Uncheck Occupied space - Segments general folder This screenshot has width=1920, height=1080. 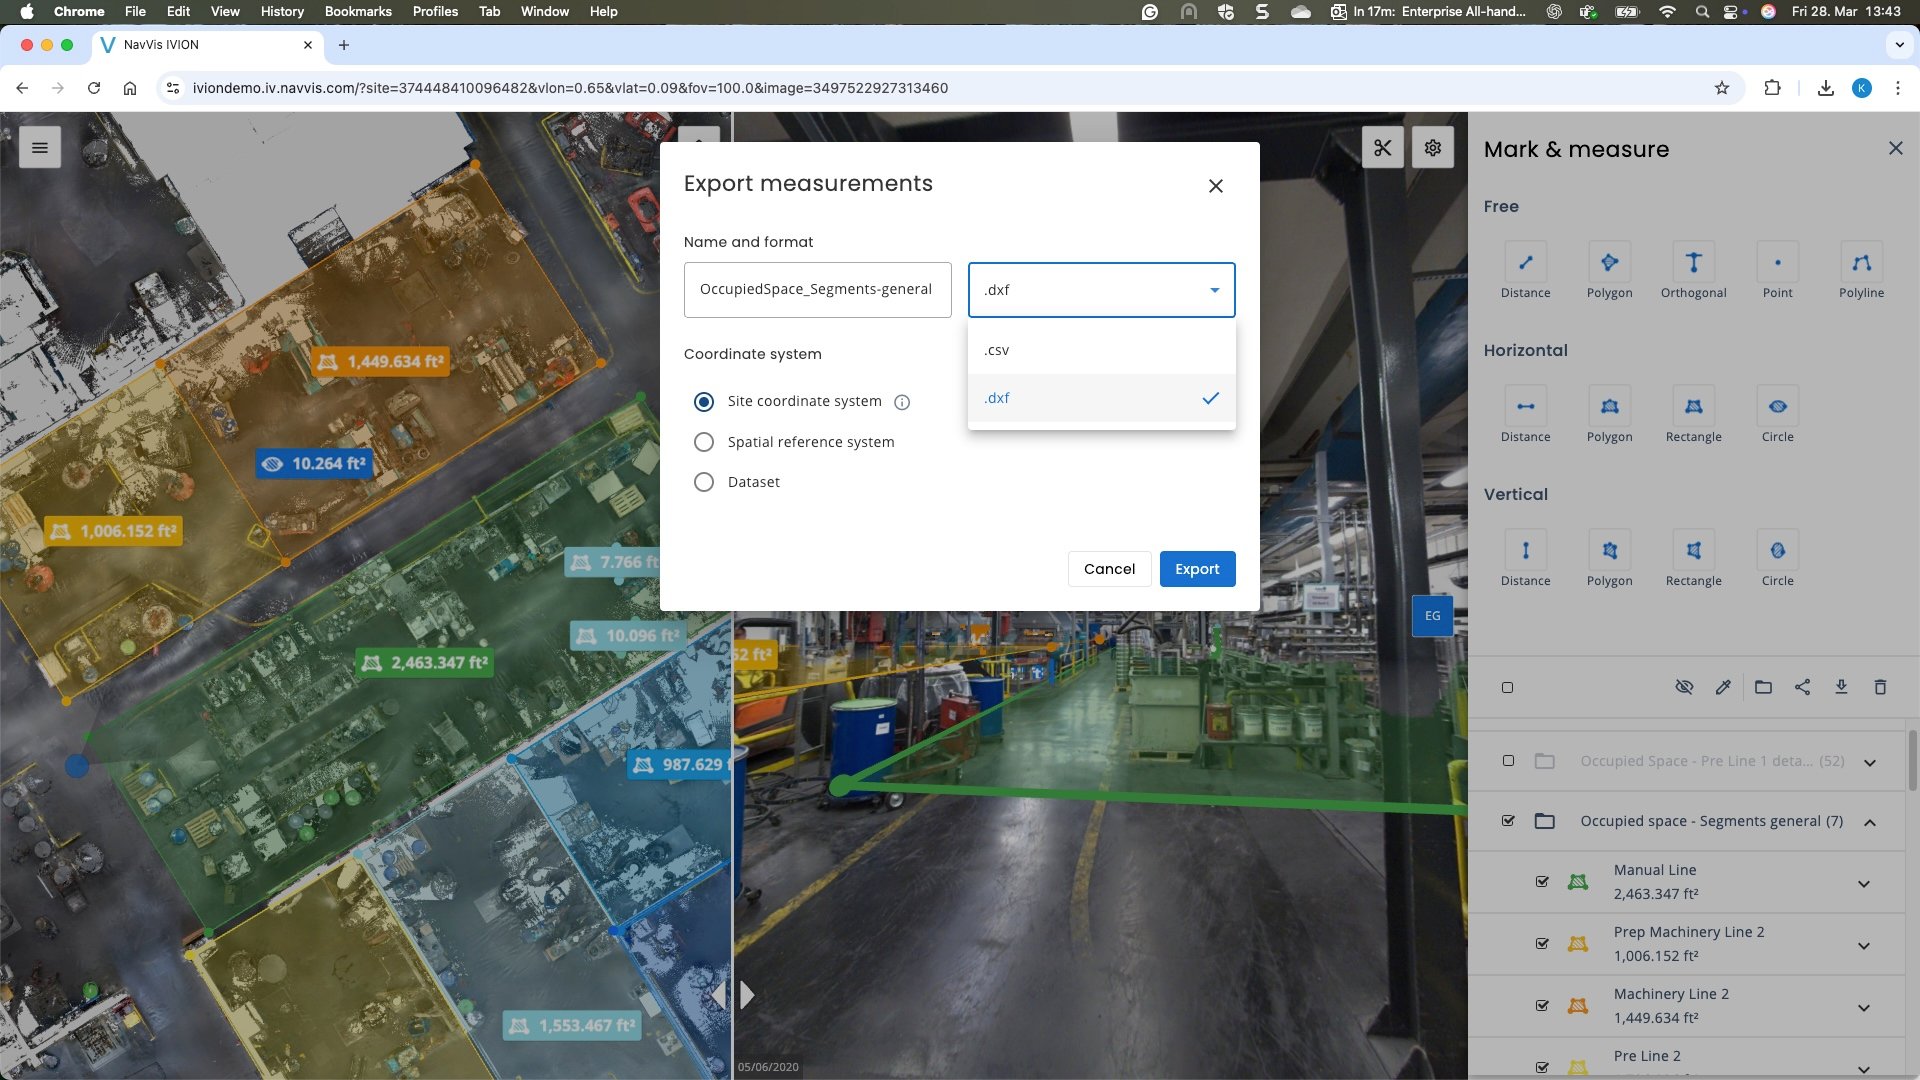pyautogui.click(x=1508, y=821)
